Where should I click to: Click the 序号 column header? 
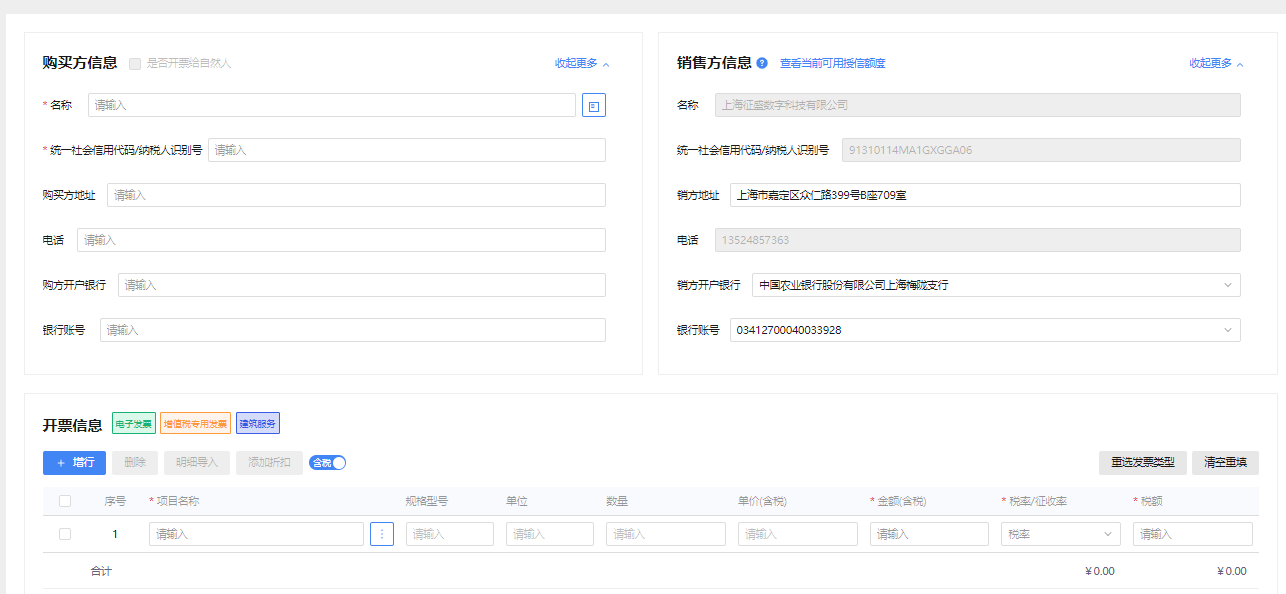(115, 501)
